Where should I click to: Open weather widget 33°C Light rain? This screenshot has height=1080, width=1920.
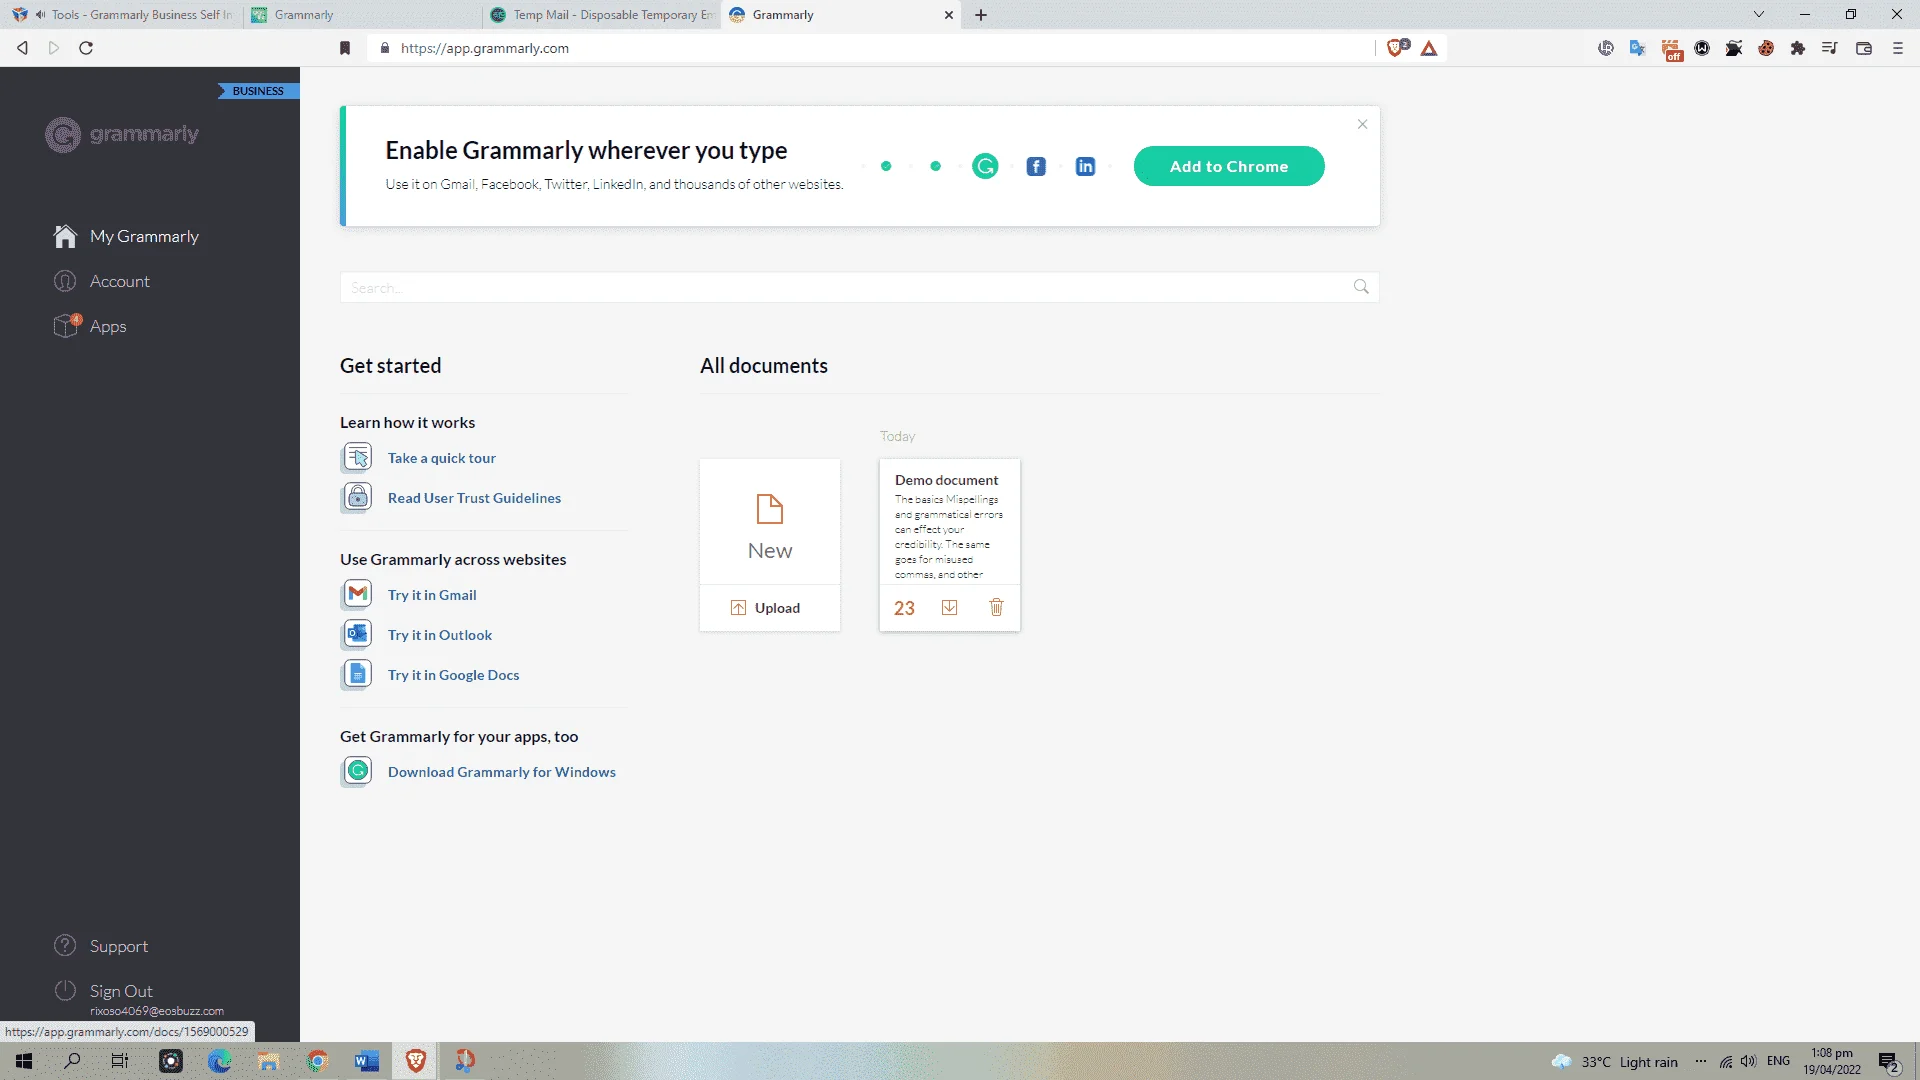[1615, 1062]
